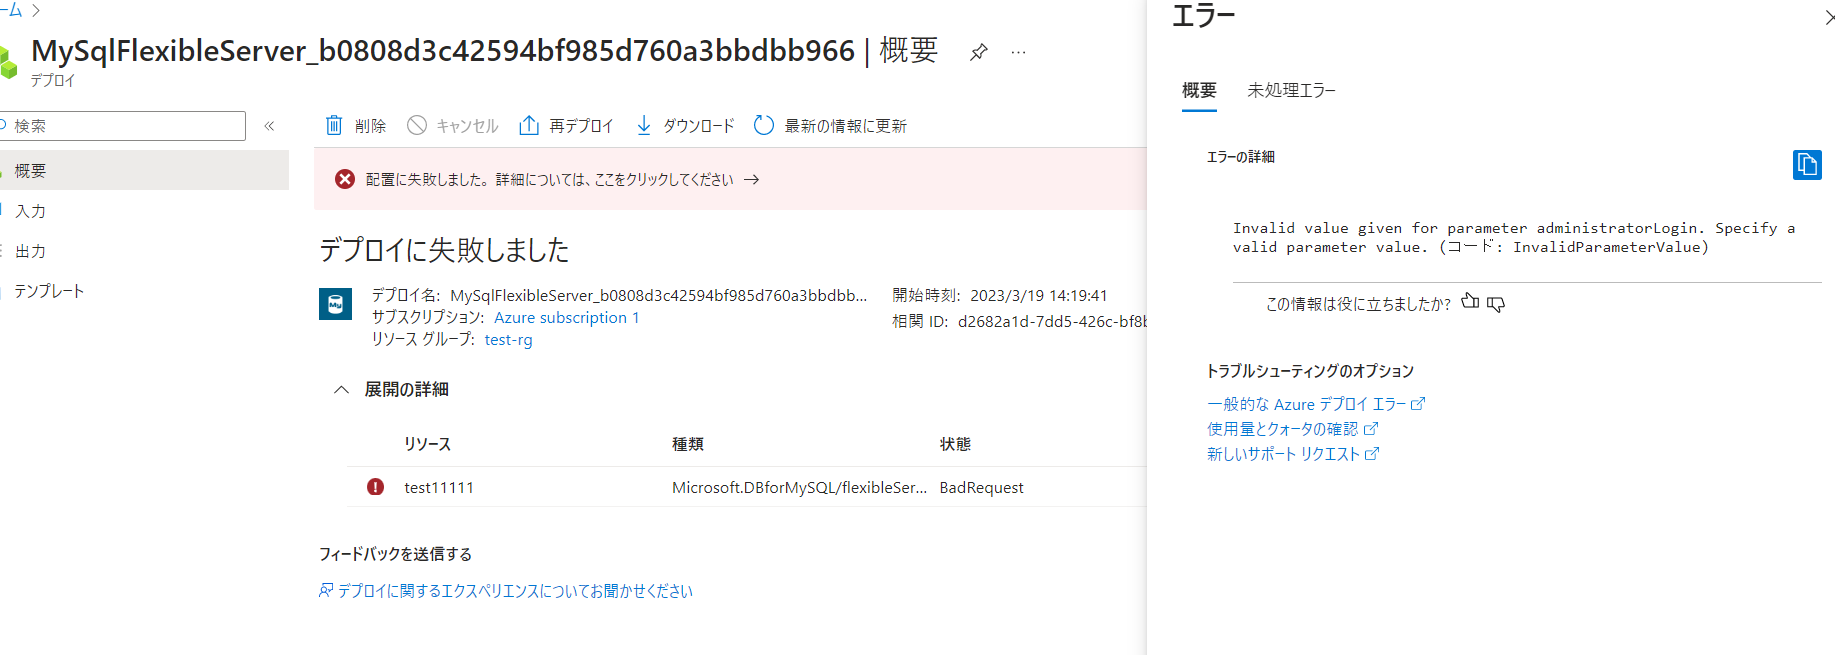Switch to 未処理エラー tab
The image size is (1835, 655).
point(1291,90)
